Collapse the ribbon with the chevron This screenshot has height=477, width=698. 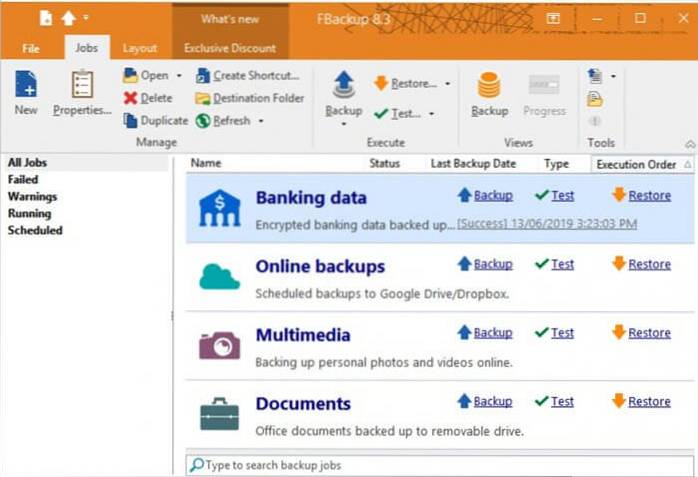coord(690,144)
